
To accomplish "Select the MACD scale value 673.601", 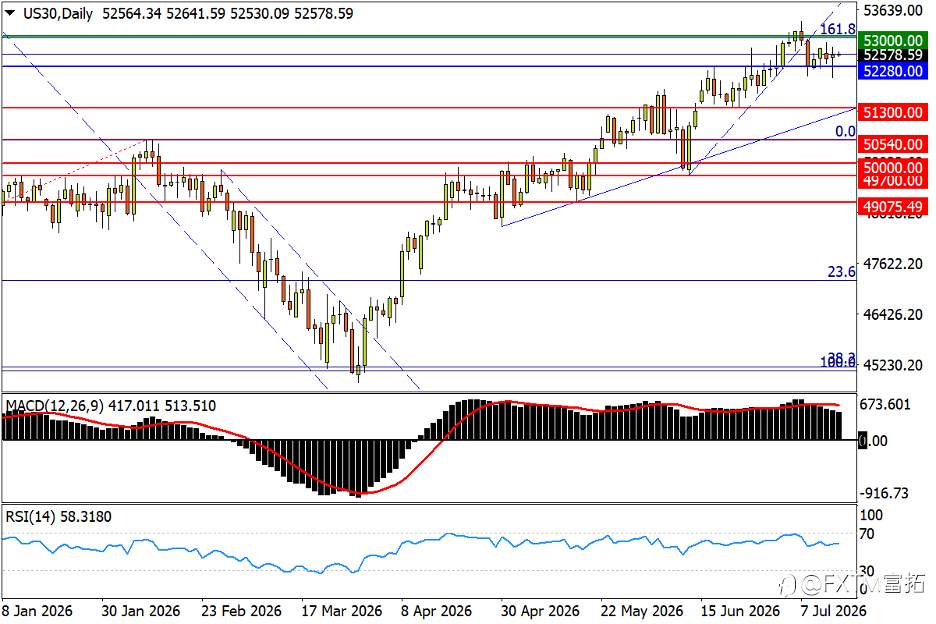I will [x=885, y=405].
